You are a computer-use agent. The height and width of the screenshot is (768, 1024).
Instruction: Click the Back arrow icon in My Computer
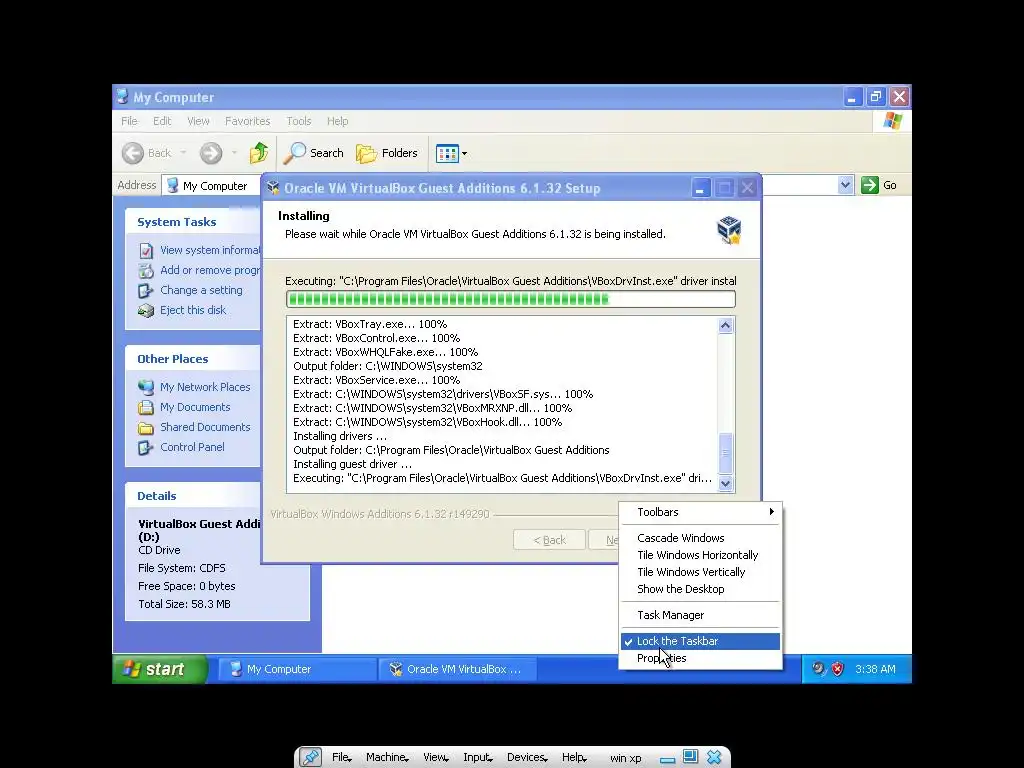133,153
